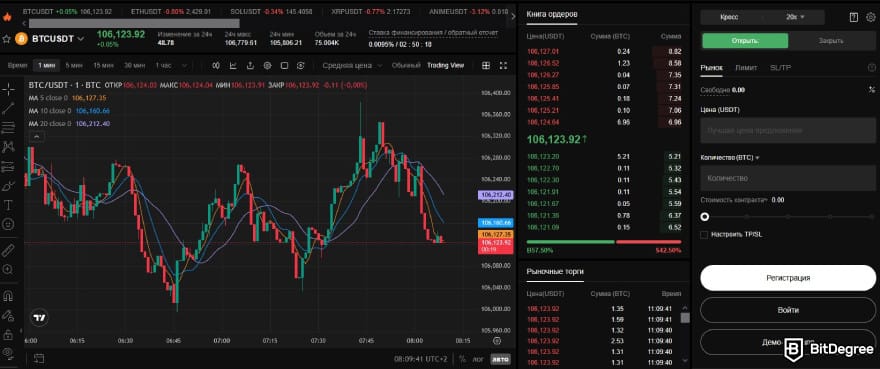Viewport: 880px width, 369px height.
Task: Select the 15 мин timeframe
Action: (103, 66)
